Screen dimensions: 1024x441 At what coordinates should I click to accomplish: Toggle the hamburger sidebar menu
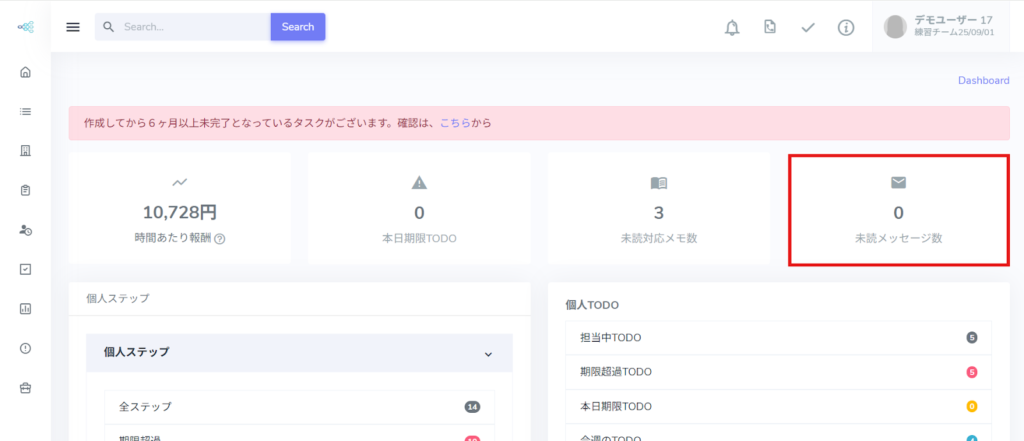tap(73, 27)
